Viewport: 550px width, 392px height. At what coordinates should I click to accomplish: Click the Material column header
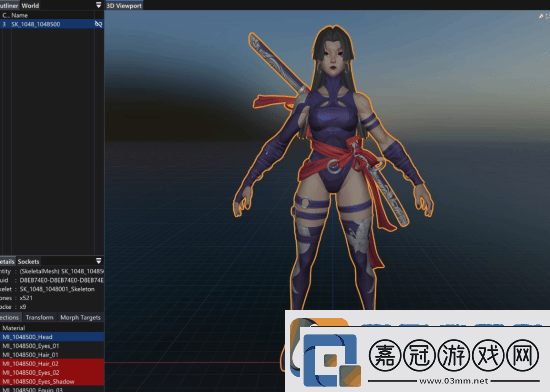coord(14,328)
